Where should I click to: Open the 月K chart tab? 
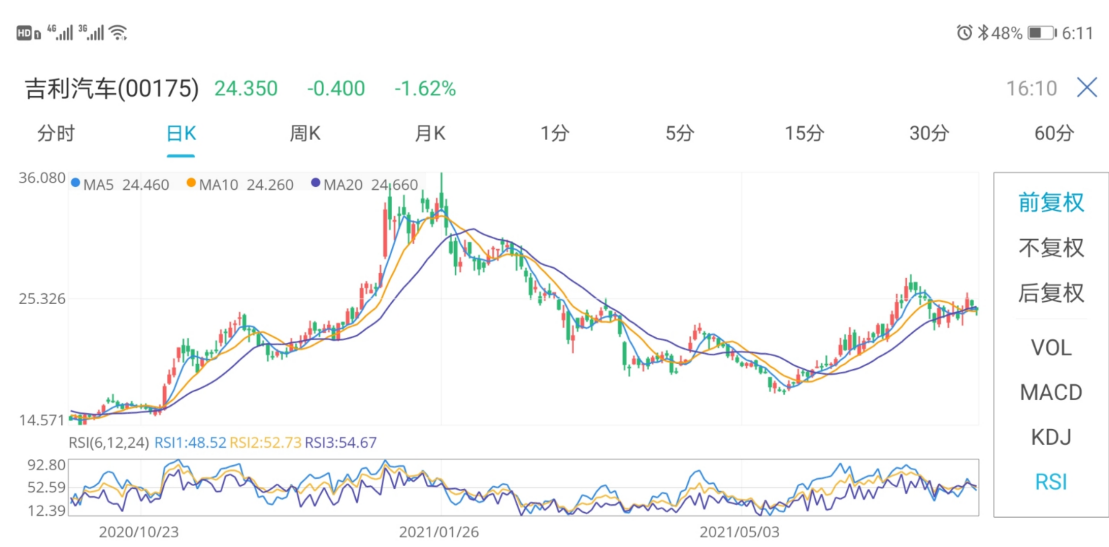click(429, 133)
